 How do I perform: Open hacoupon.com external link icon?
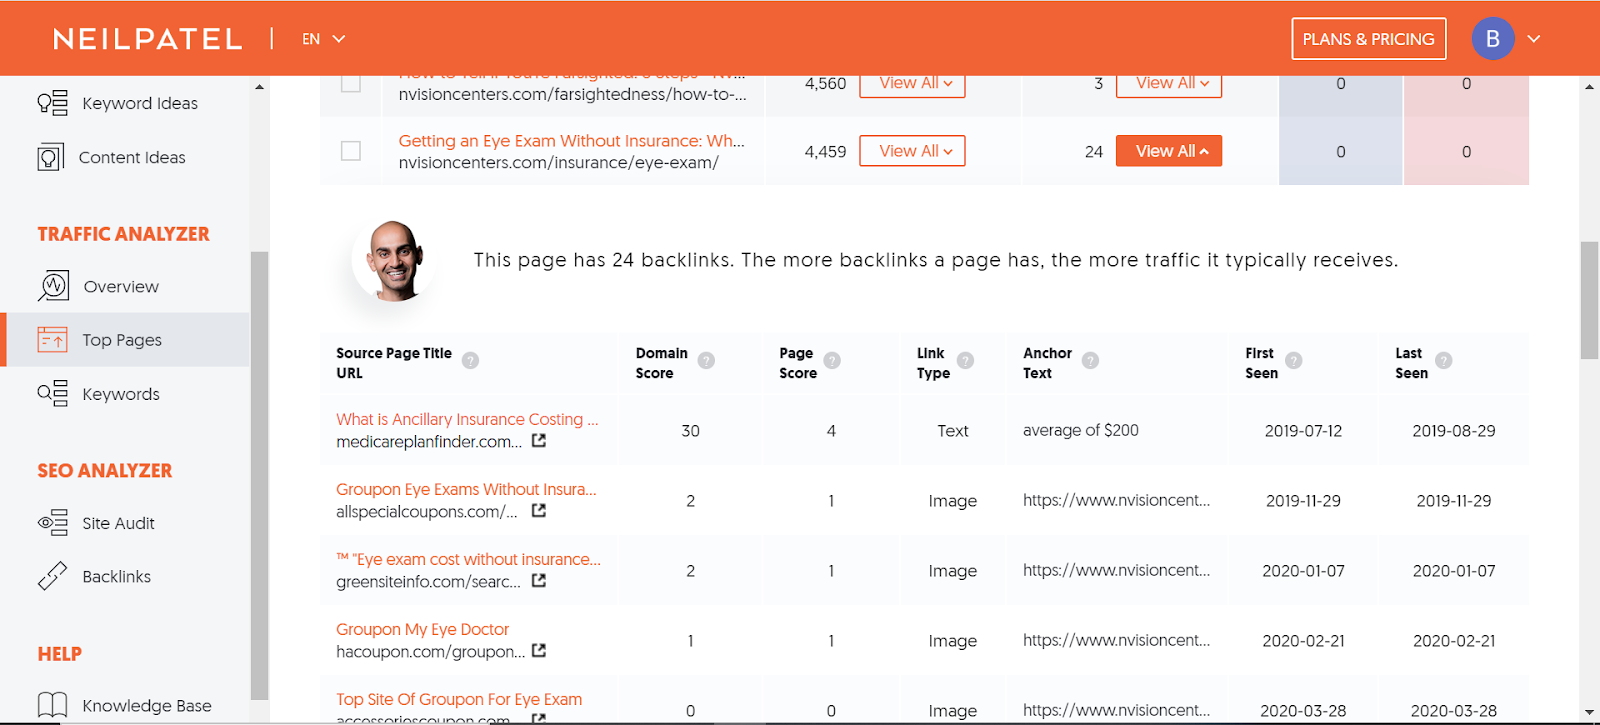point(539,651)
